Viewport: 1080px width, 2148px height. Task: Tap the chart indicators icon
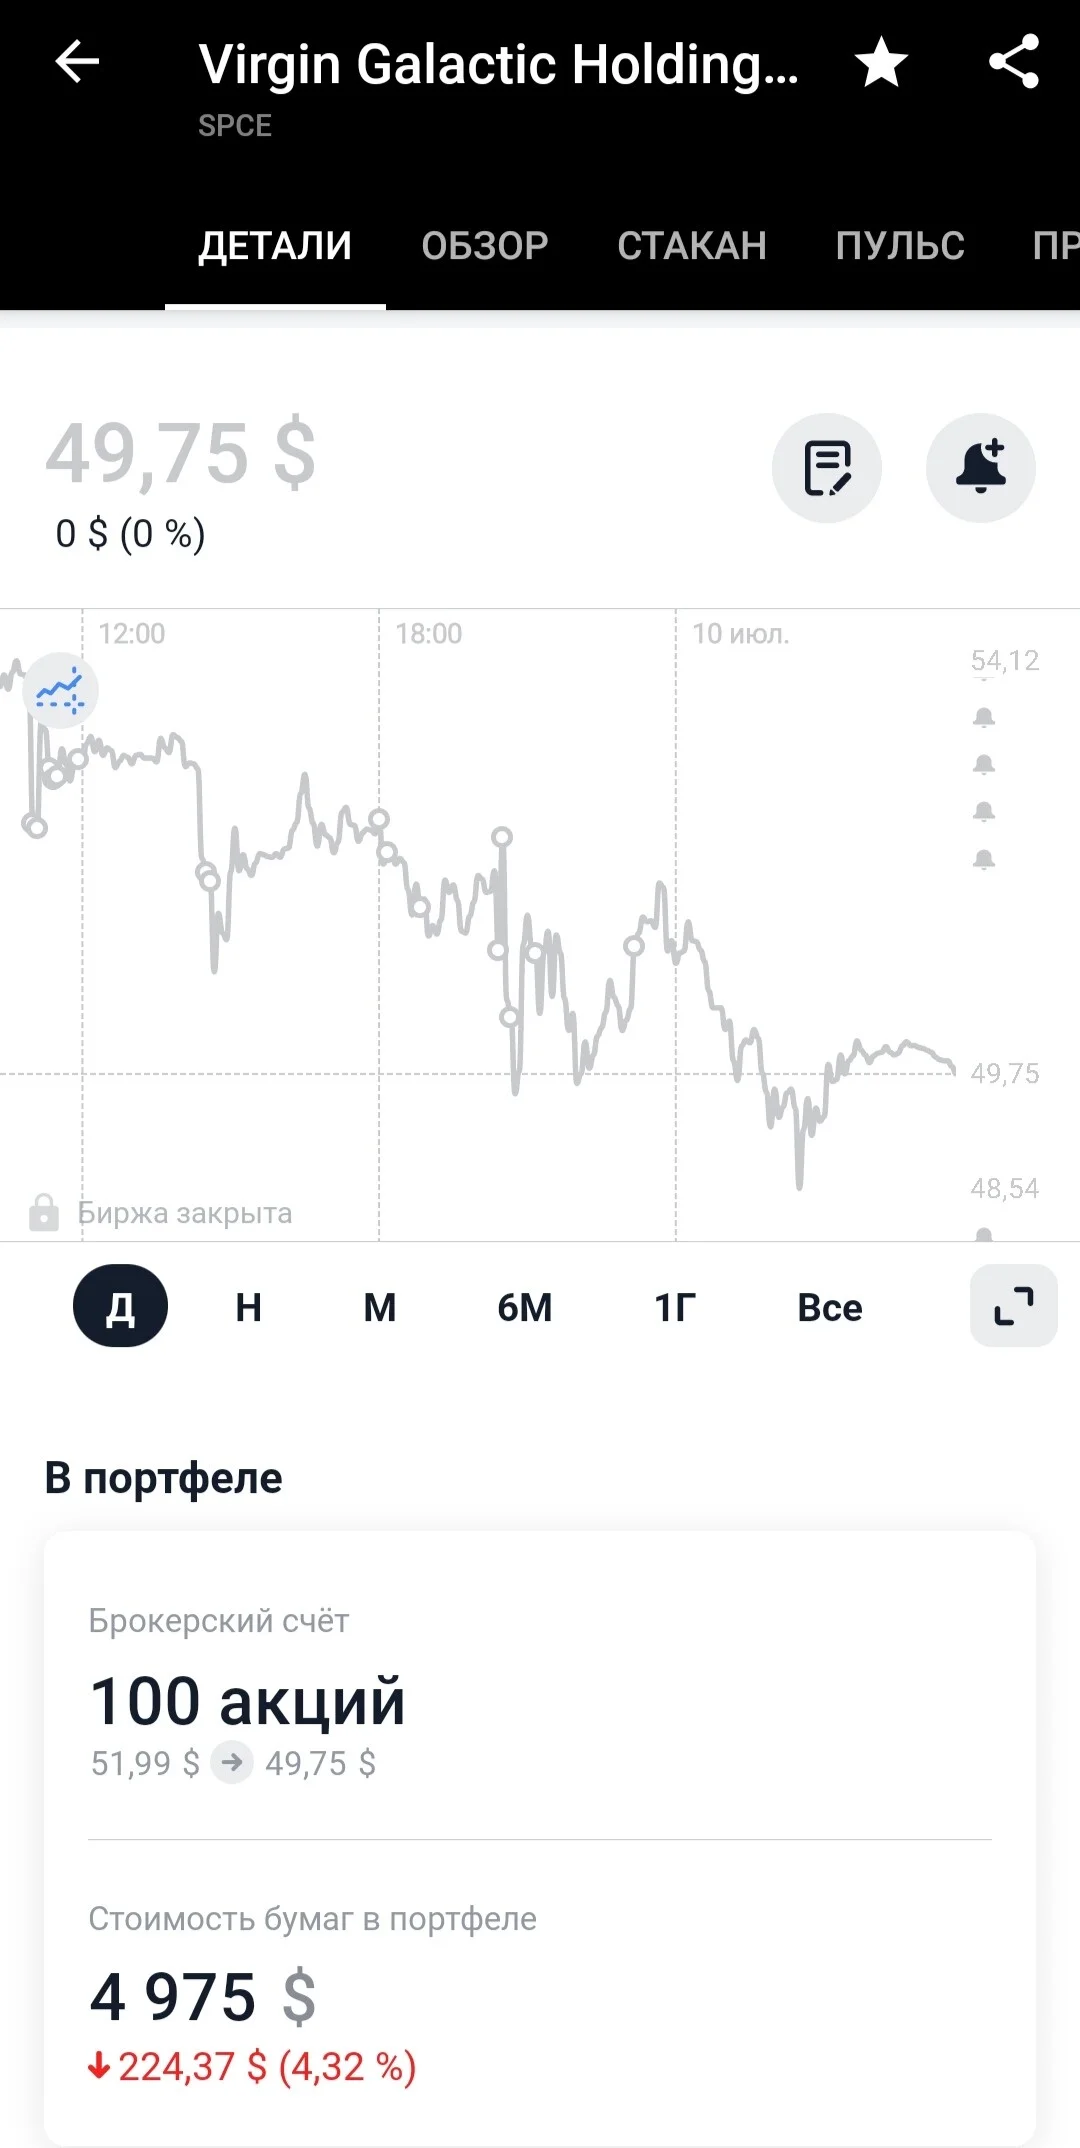(x=61, y=690)
